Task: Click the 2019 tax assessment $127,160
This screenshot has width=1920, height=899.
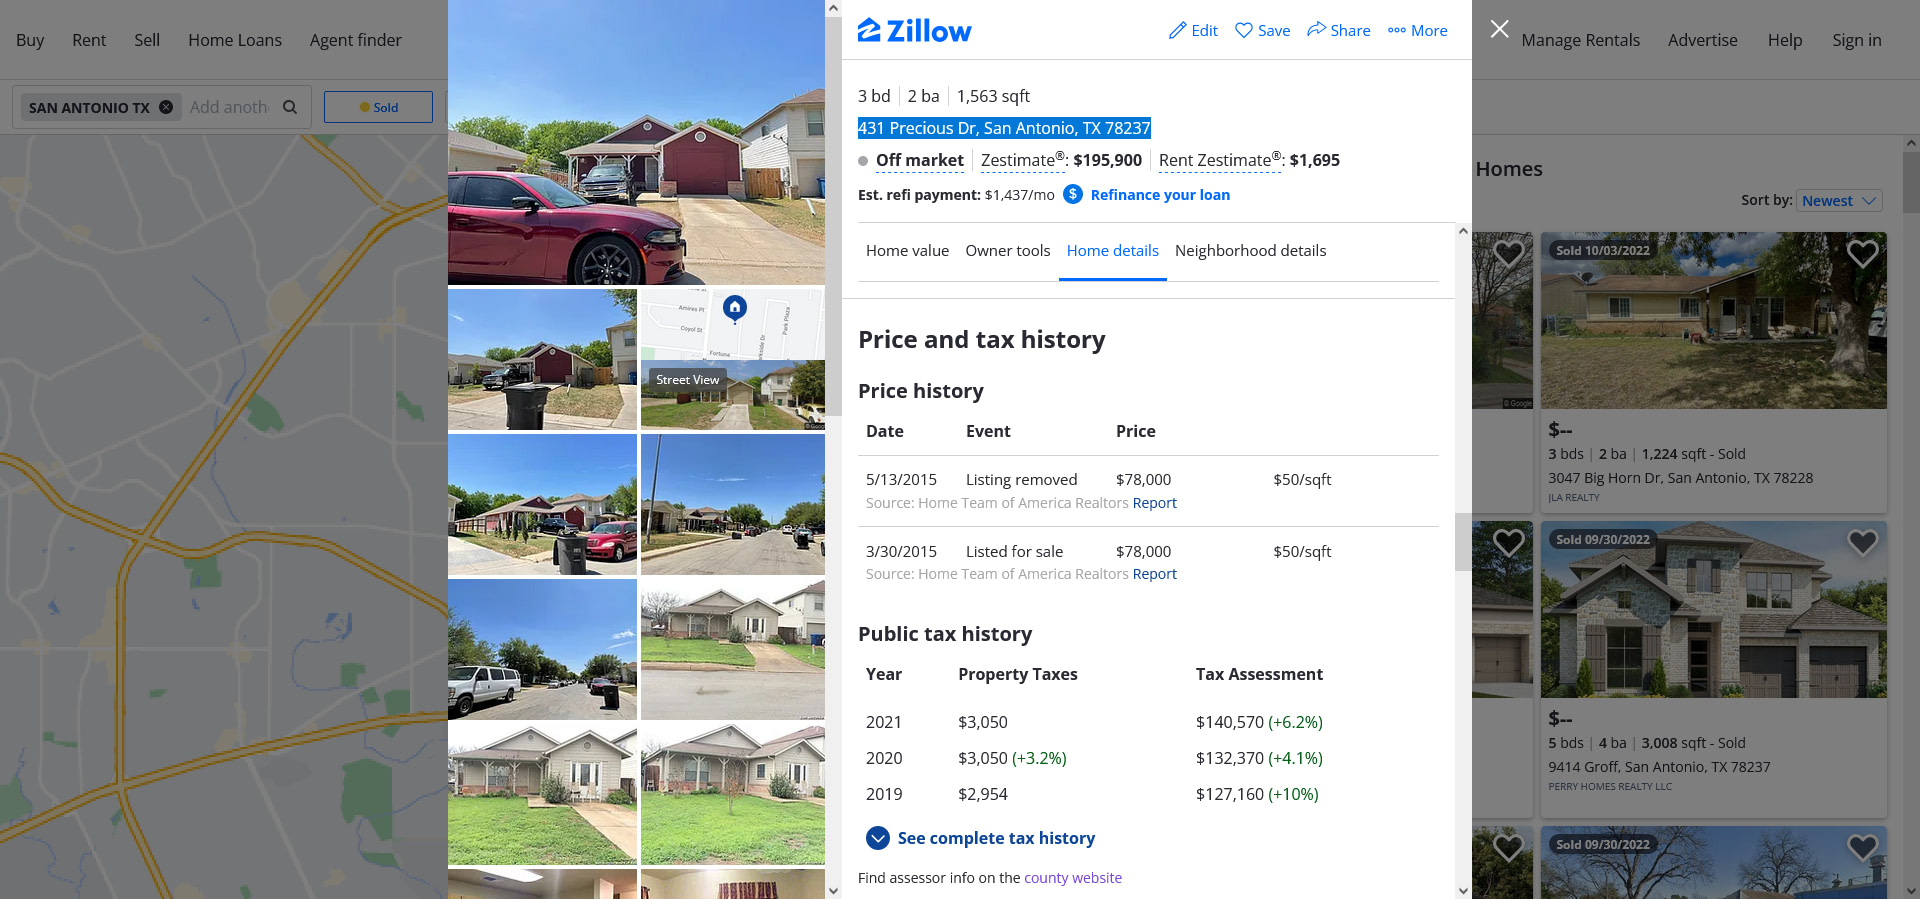Action: pos(1230,794)
